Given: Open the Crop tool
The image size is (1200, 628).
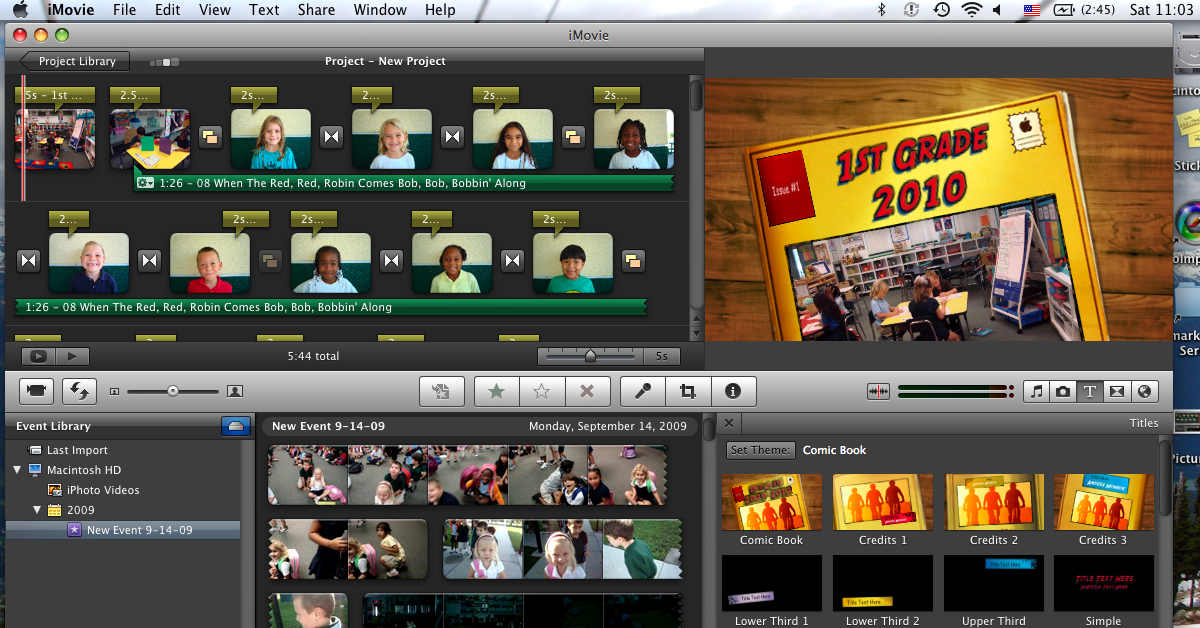Looking at the screenshot, I should point(687,391).
